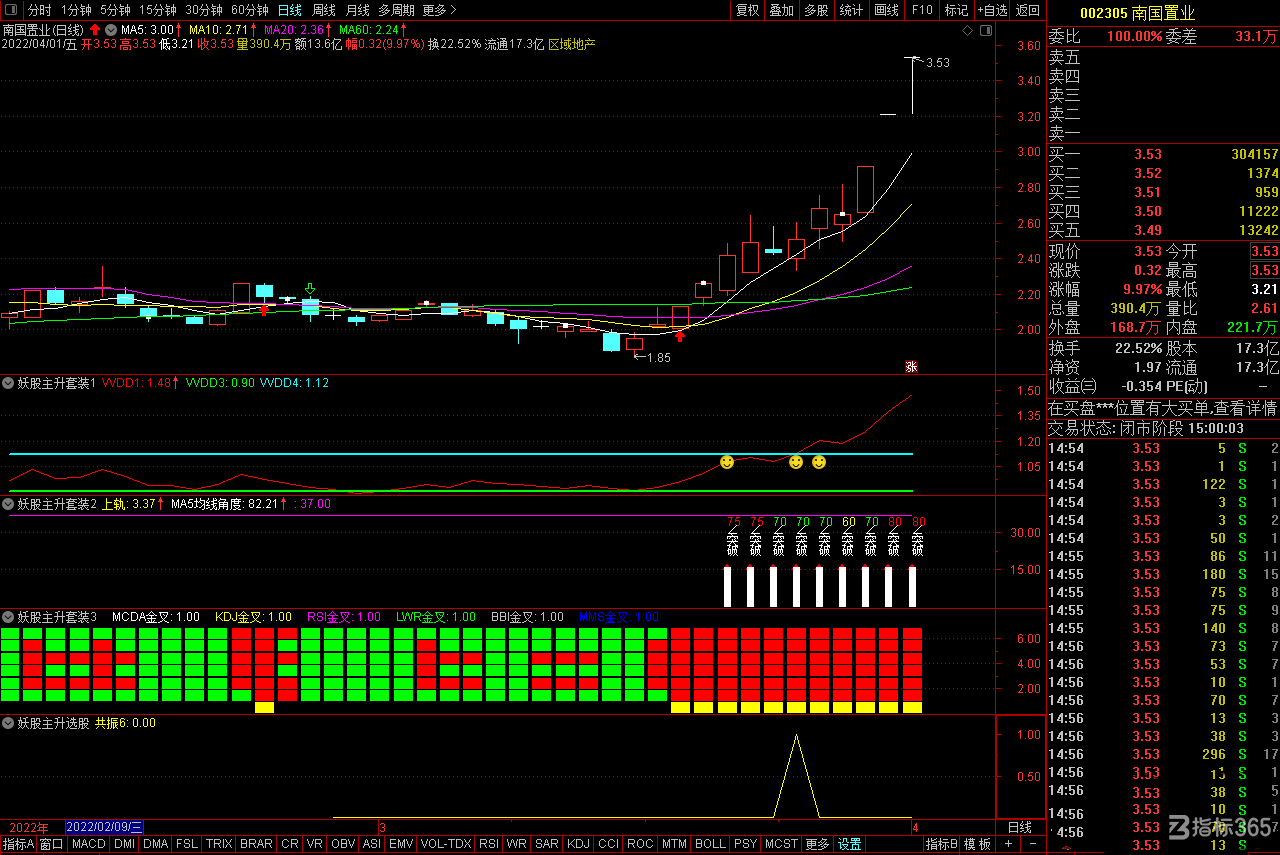Click the 多股 multi-stock button

click(x=816, y=10)
